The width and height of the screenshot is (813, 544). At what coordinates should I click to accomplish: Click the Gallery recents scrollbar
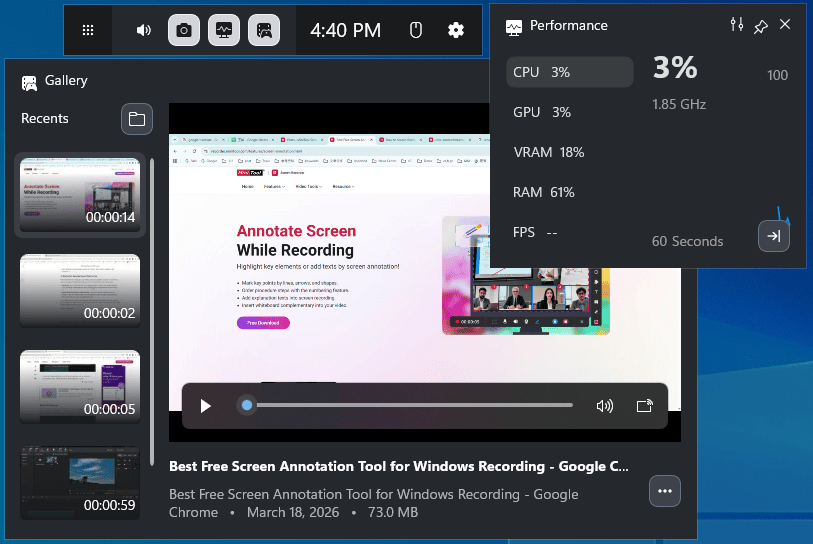point(152,312)
